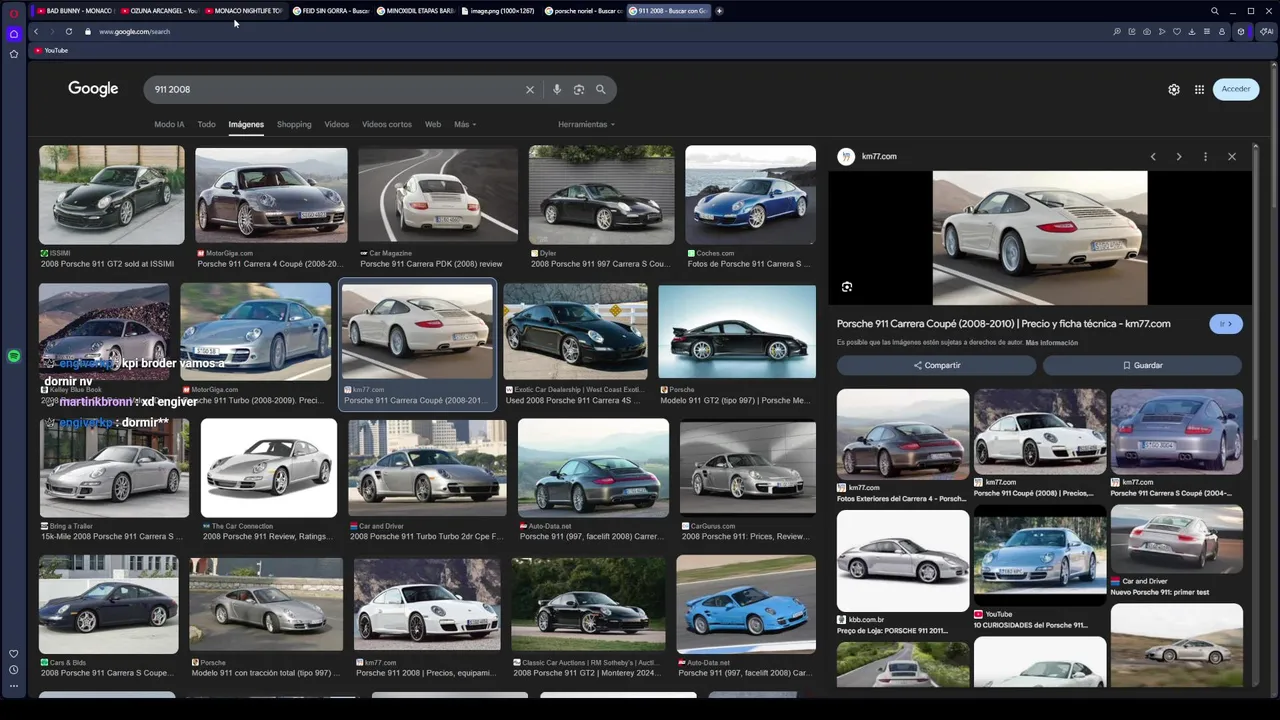Screen dimensions: 1280x720
Task: Open three-dot options in preview panel
Action: coord(1205,156)
